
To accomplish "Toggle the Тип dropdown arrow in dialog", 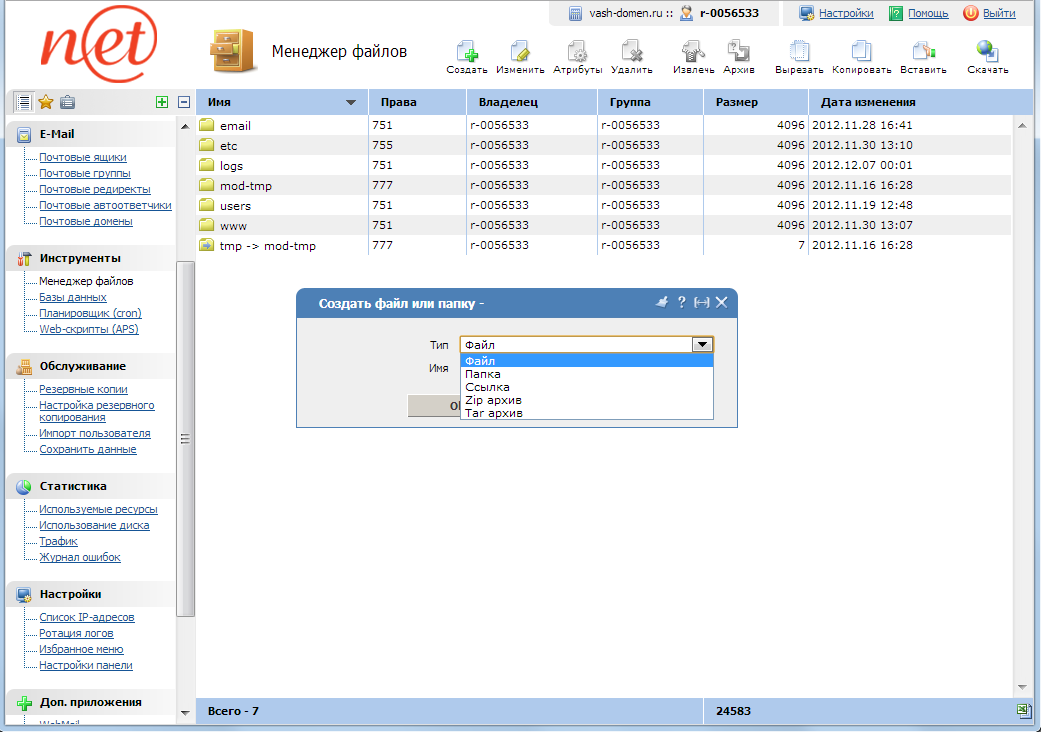I will coord(702,344).
